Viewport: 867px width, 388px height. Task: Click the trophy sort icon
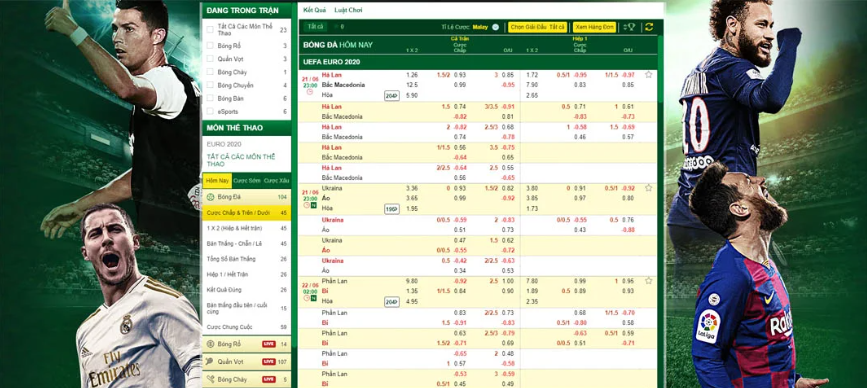[630, 27]
